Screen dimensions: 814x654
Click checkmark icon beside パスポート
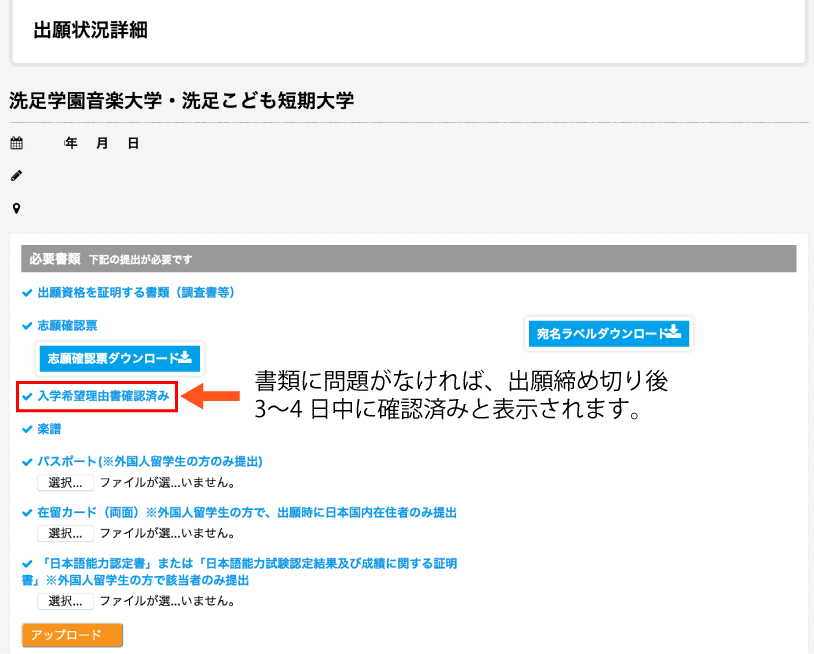pyautogui.click(x=28, y=462)
